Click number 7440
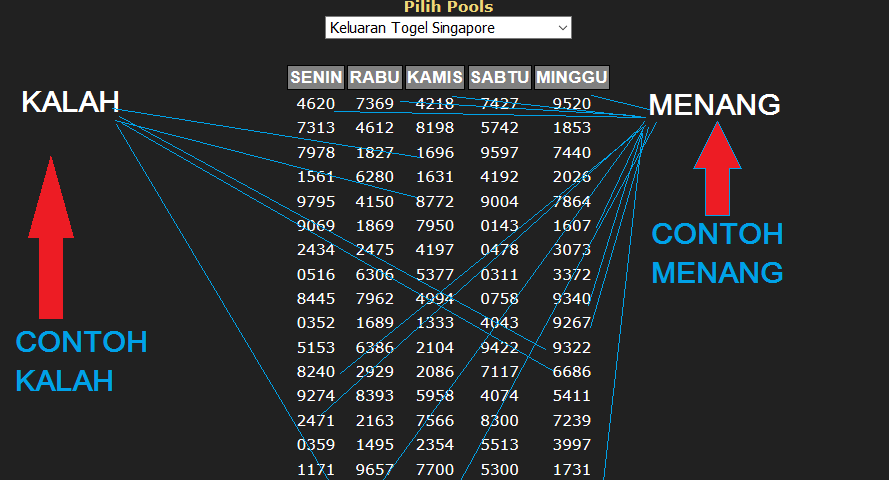The height and width of the screenshot is (480, 889). [572, 153]
